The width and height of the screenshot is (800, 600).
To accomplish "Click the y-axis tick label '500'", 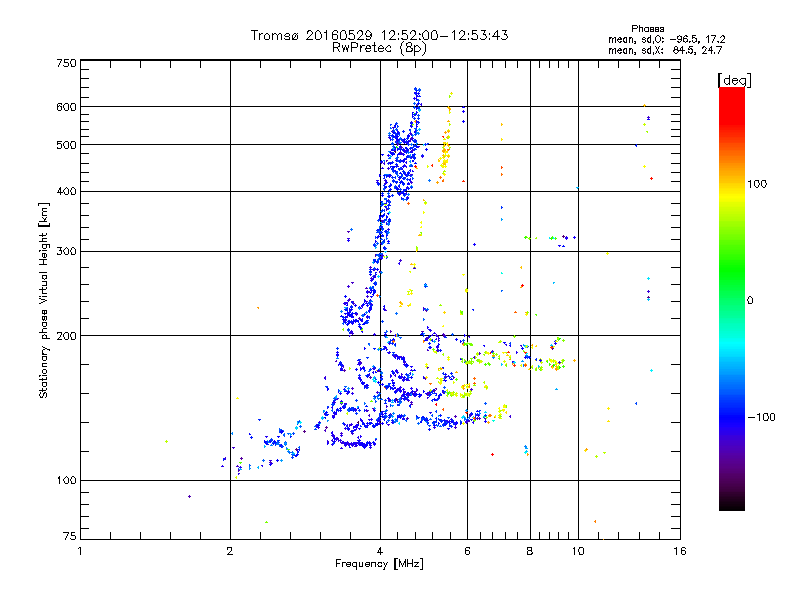I will [x=67, y=145].
